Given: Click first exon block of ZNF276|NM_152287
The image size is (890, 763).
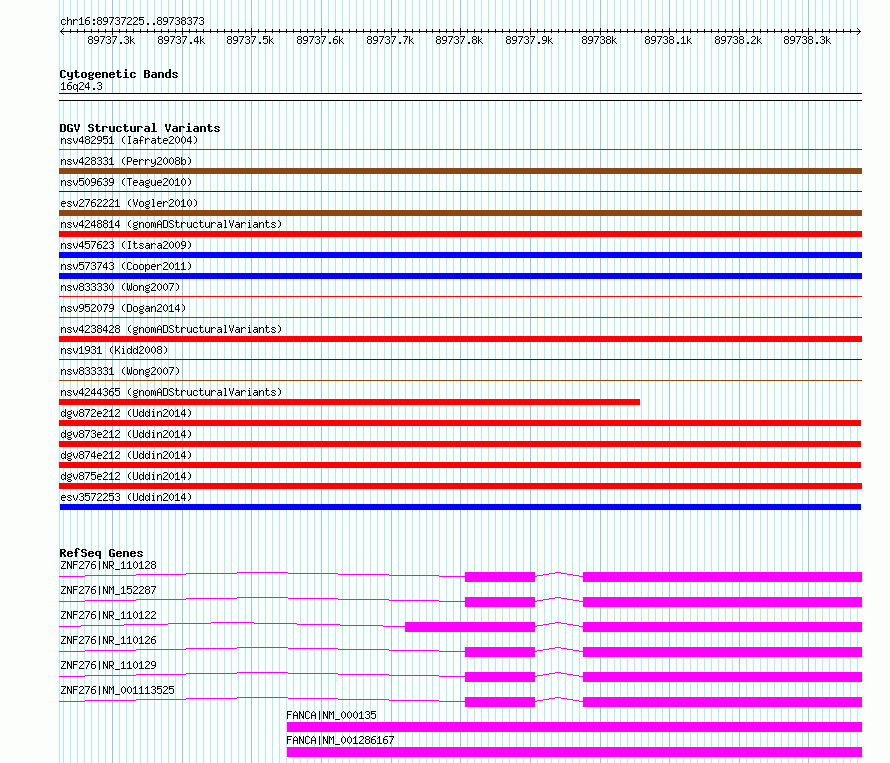Looking at the screenshot, I should [500, 602].
